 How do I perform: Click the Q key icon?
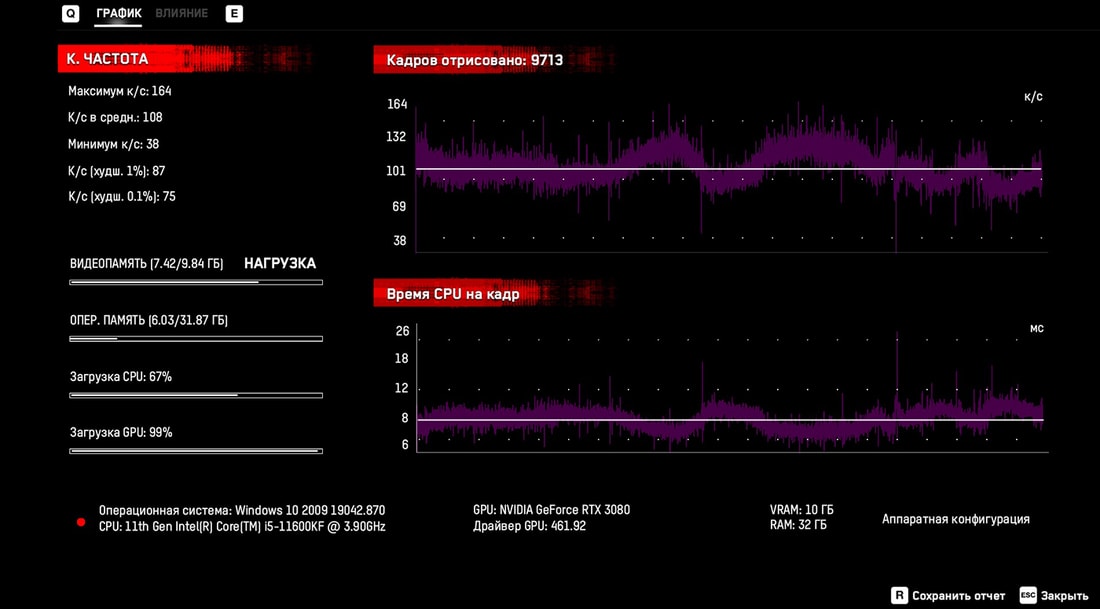pyautogui.click(x=70, y=13)
